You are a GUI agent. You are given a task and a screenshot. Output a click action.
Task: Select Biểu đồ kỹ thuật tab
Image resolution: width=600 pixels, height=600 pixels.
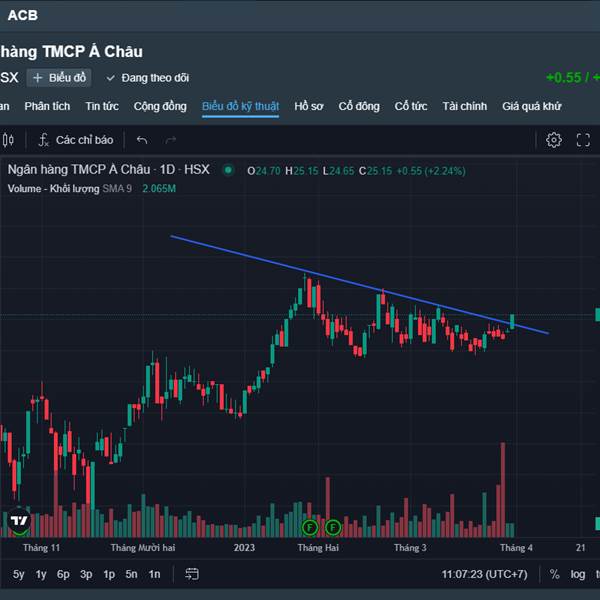(x=240, y=106)
